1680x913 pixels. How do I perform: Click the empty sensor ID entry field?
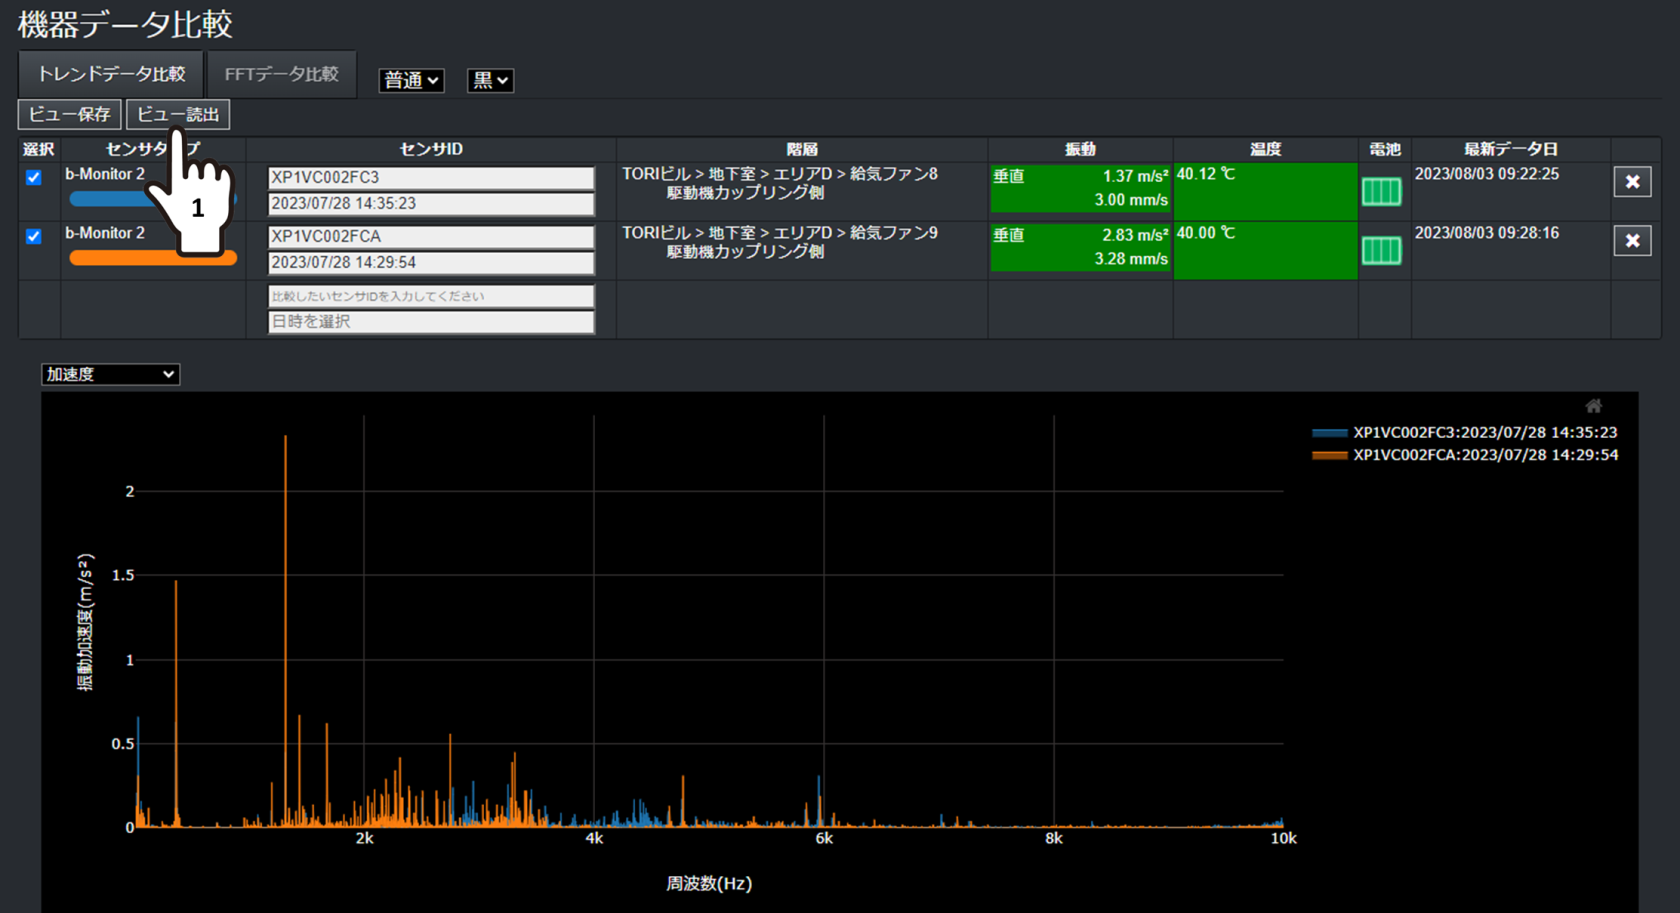(x=431, y=296)
